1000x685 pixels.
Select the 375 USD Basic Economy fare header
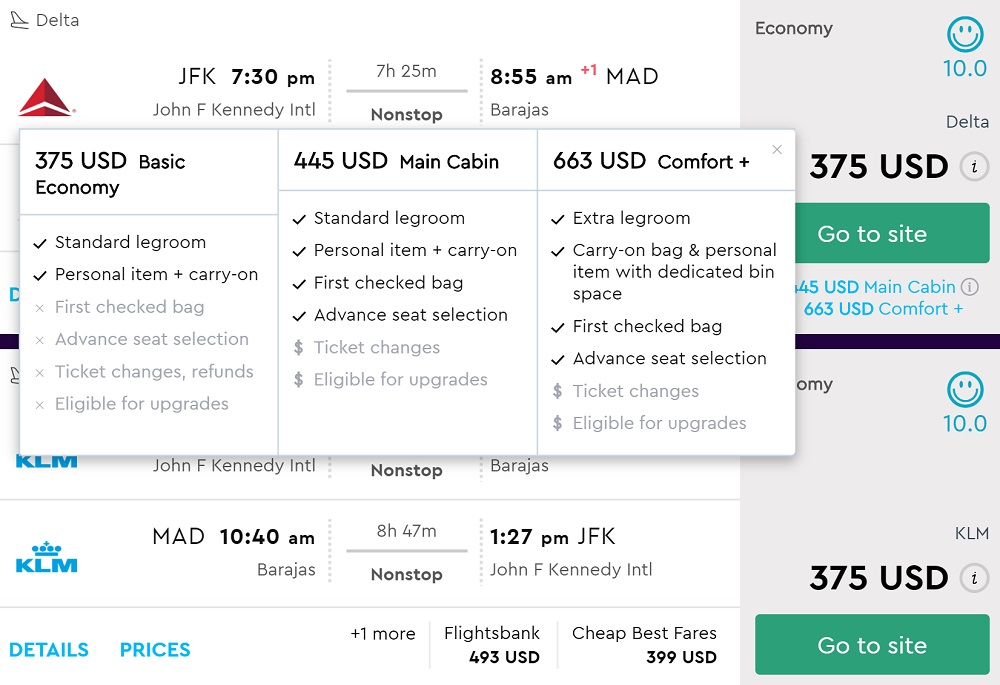pos(110,174)
